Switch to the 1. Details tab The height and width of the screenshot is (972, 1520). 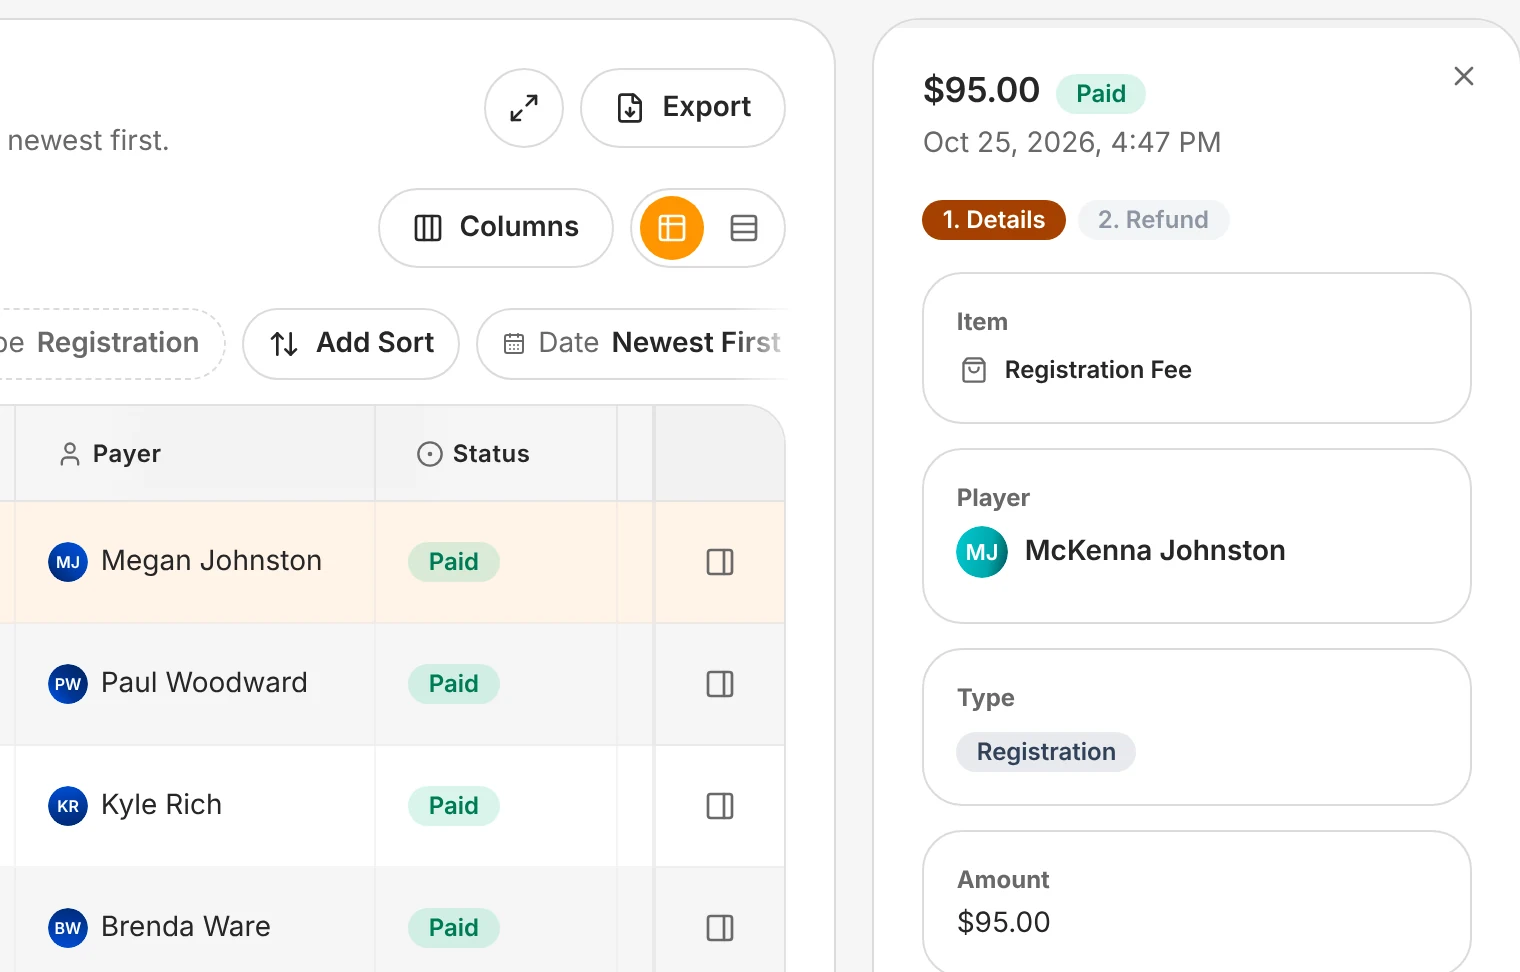click(x=994, y=220)
